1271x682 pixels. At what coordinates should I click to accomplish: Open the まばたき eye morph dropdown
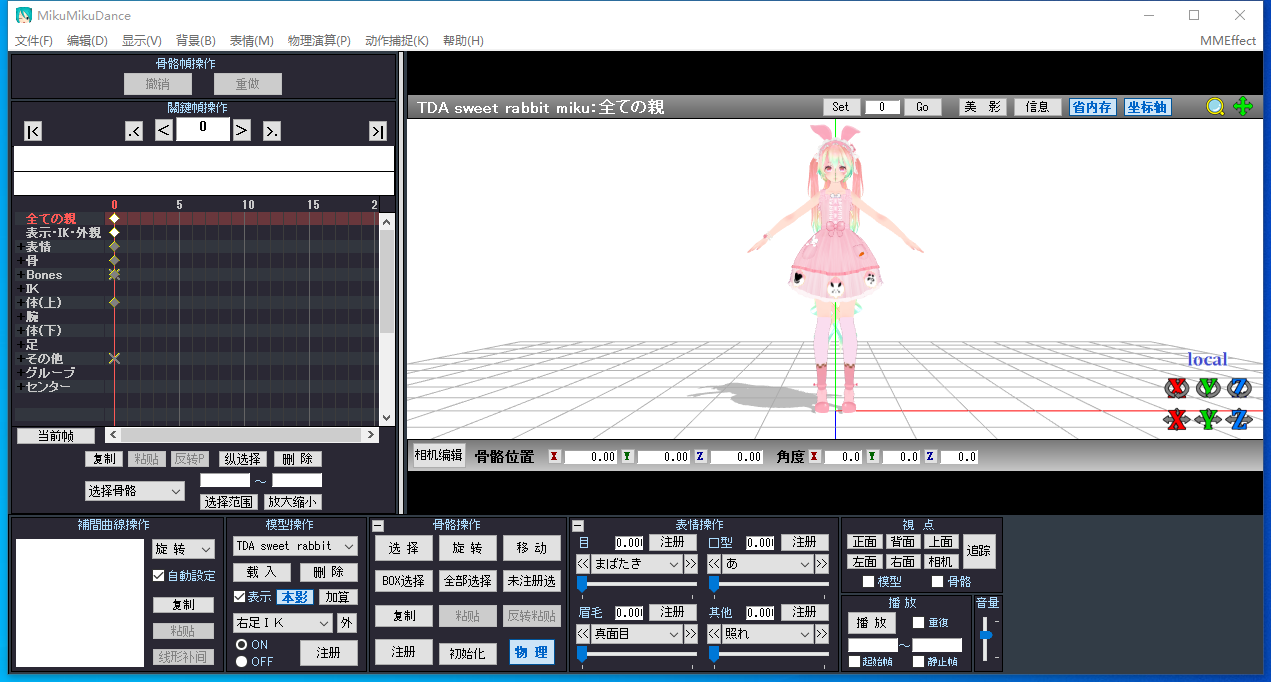(x=636, y=564)
